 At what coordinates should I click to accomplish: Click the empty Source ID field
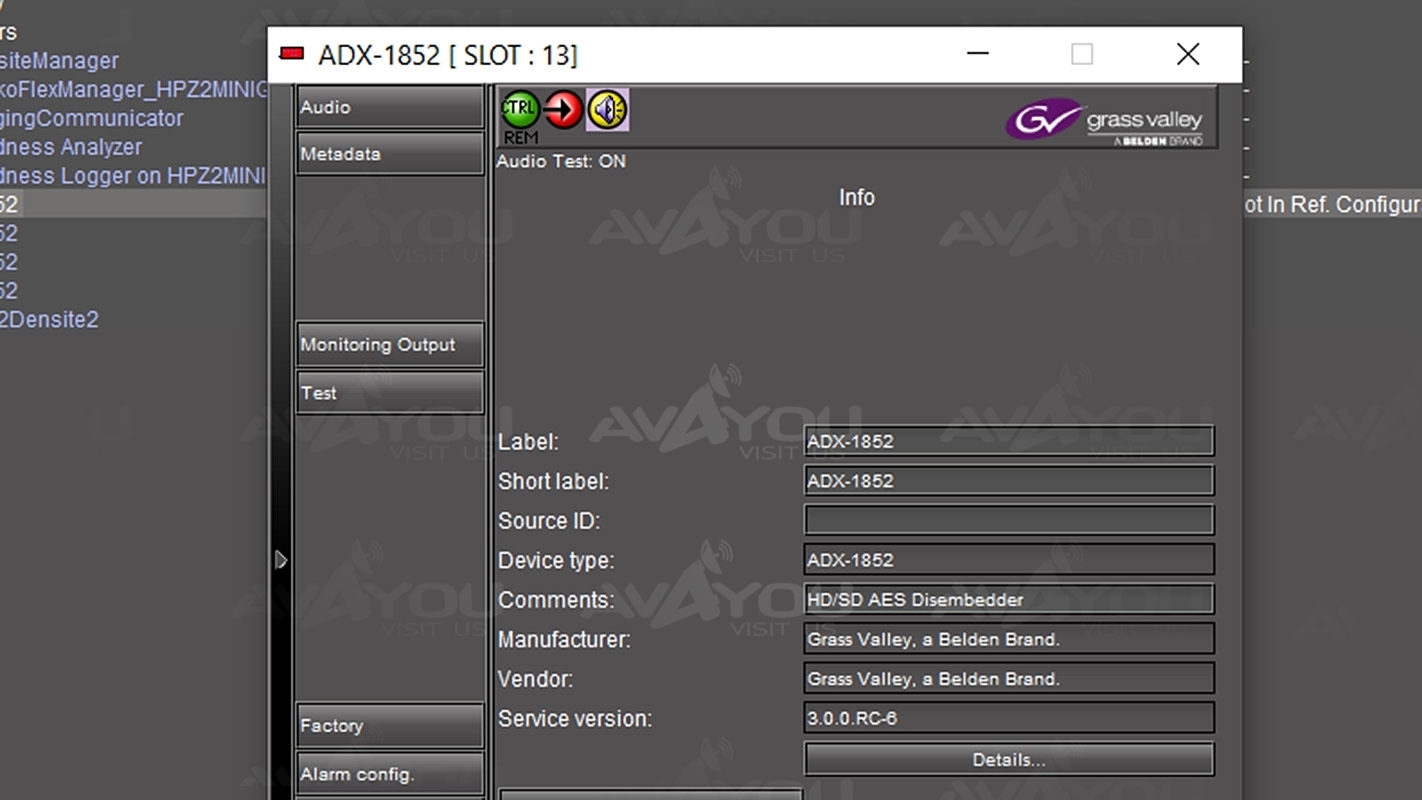[1008, 520]
